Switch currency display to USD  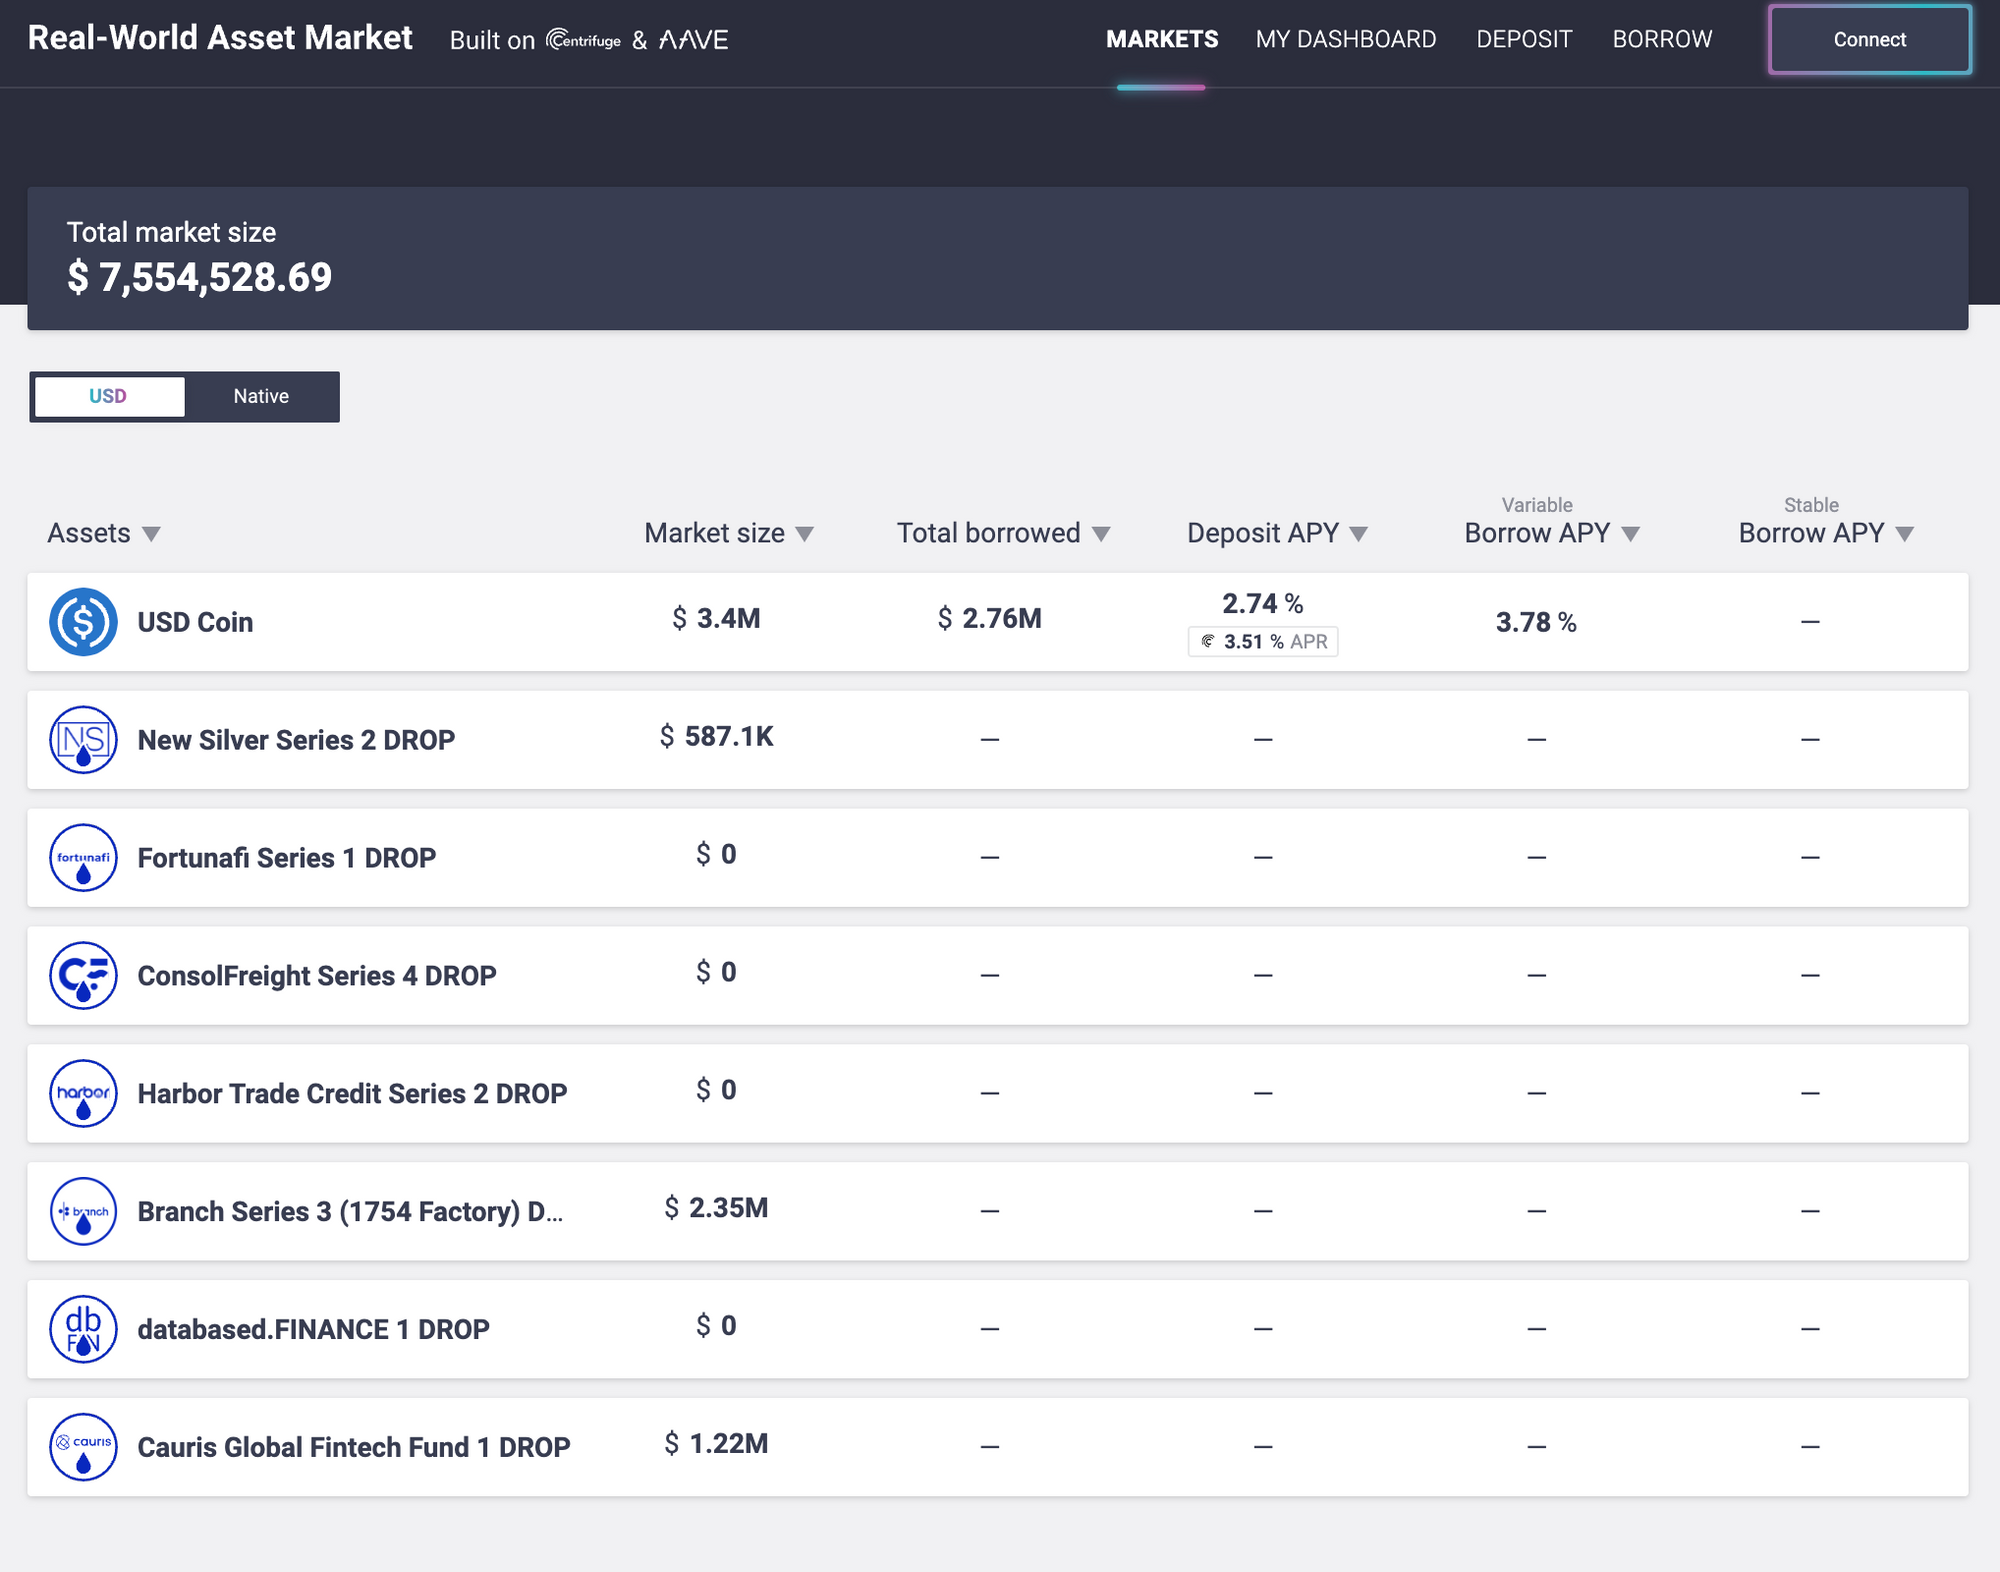tap(108, 396)
